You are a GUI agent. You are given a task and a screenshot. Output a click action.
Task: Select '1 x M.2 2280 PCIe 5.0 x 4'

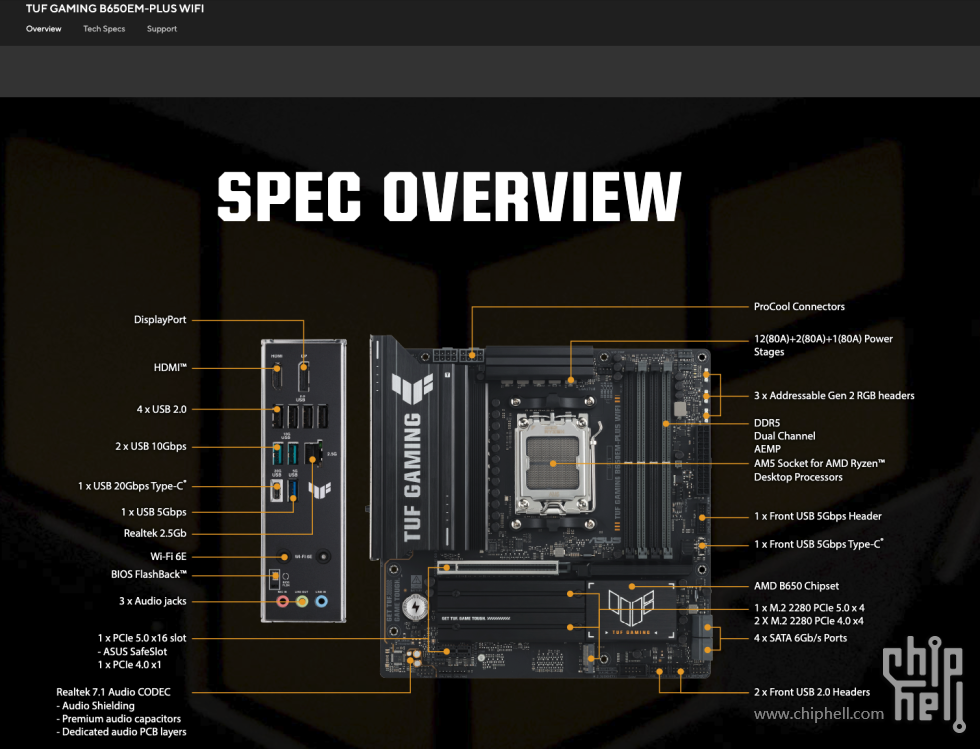809,608
